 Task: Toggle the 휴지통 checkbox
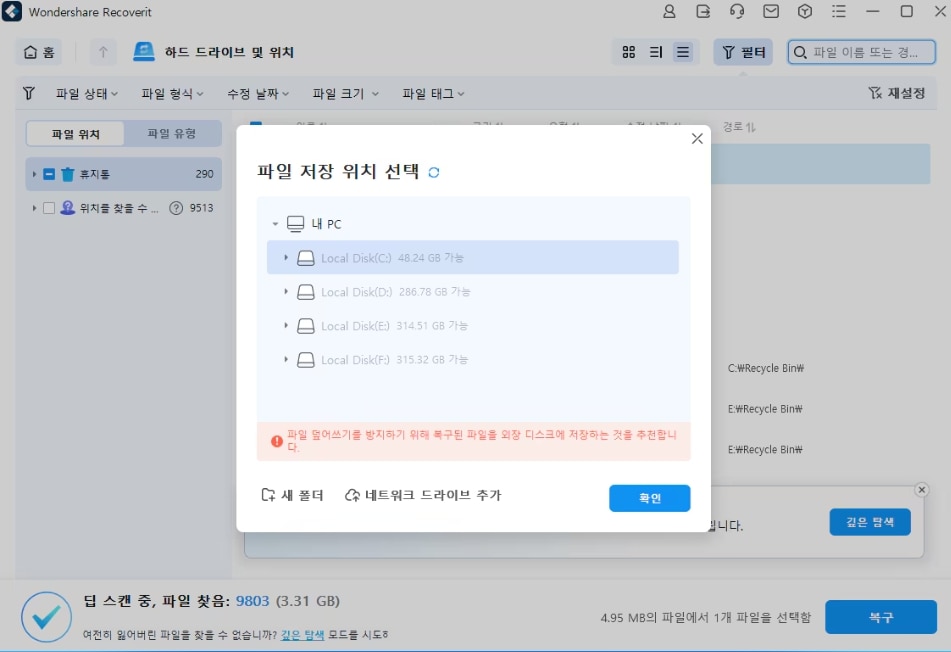[x=49, y=174]
